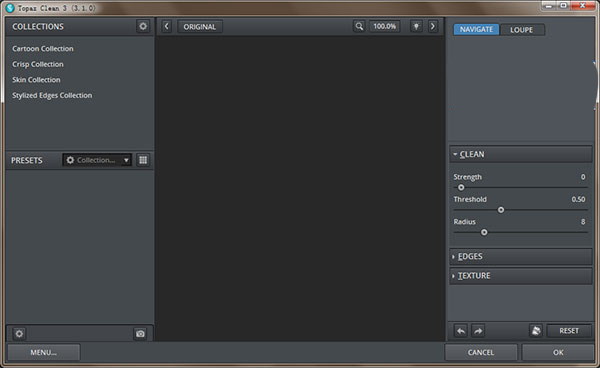Expand the EDGES section
This screenshot has height=368, width=600.
(x=520, y=256)
